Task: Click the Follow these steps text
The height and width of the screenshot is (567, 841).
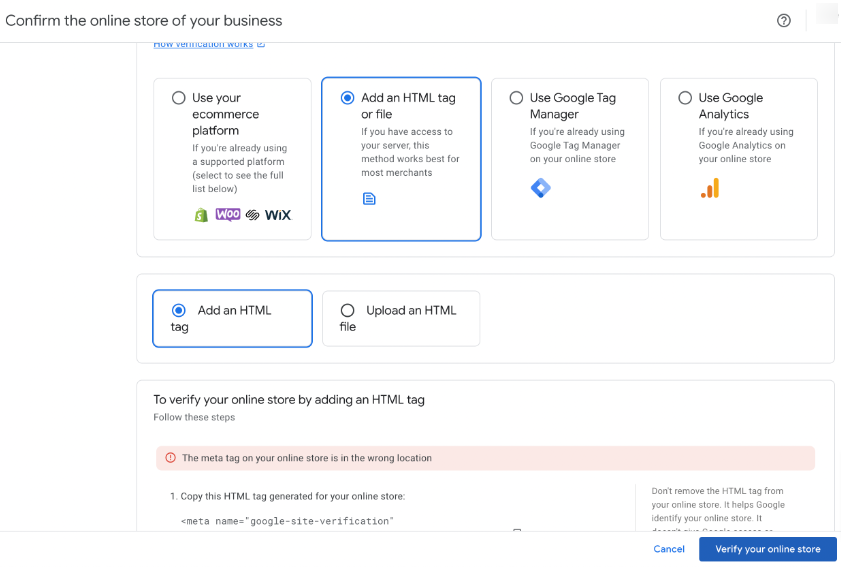Action: click(194, 417)
